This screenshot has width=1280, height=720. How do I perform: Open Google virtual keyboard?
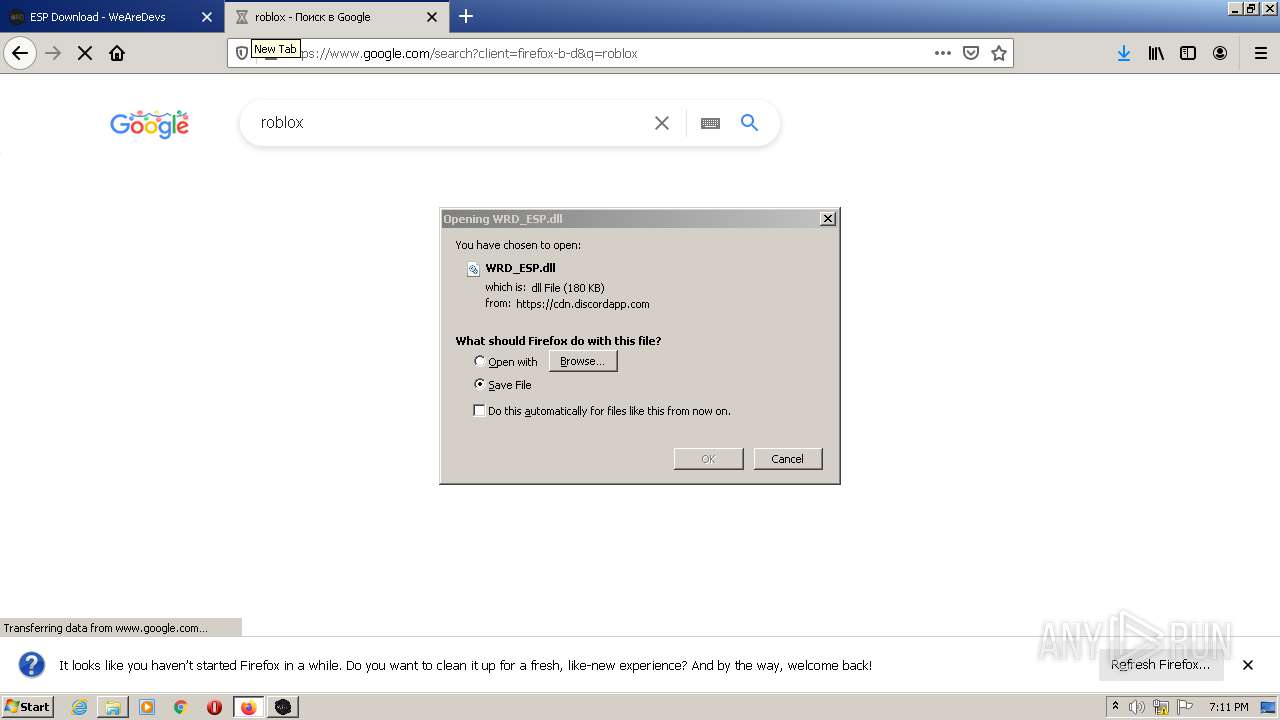[711, 123]
